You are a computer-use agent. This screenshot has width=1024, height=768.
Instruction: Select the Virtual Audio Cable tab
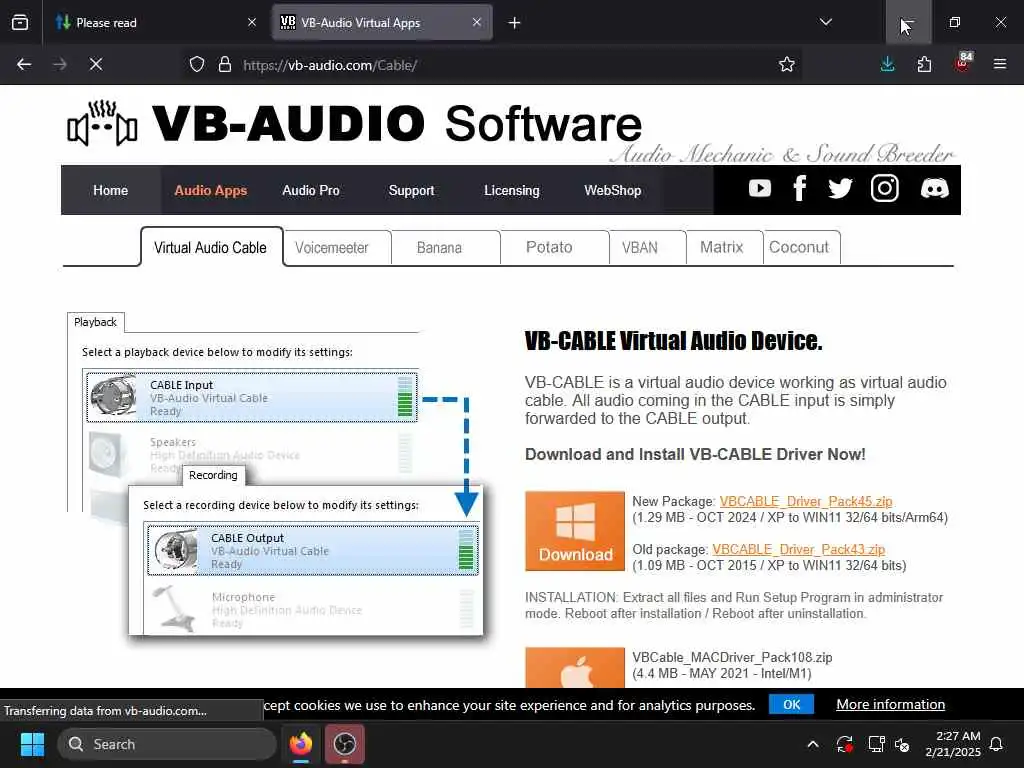(210, 248)
